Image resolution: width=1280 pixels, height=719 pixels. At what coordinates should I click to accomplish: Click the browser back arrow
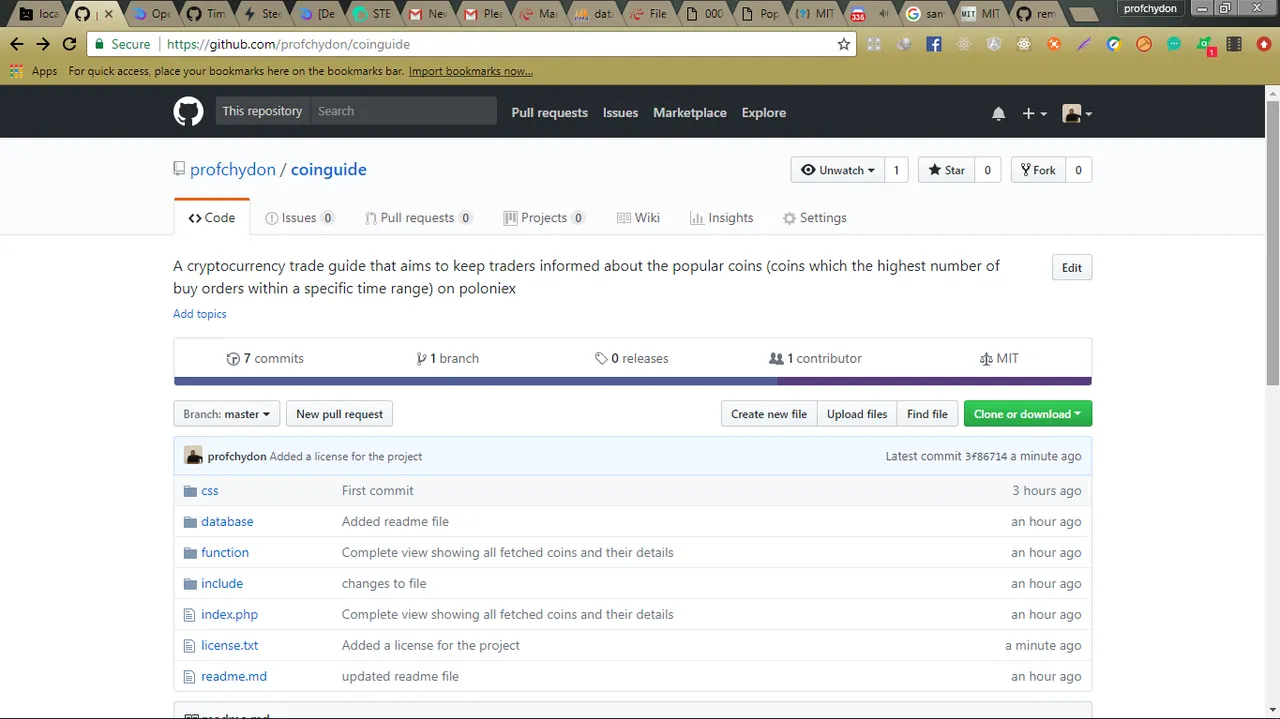pyautogui.click(x=16, y=44)
